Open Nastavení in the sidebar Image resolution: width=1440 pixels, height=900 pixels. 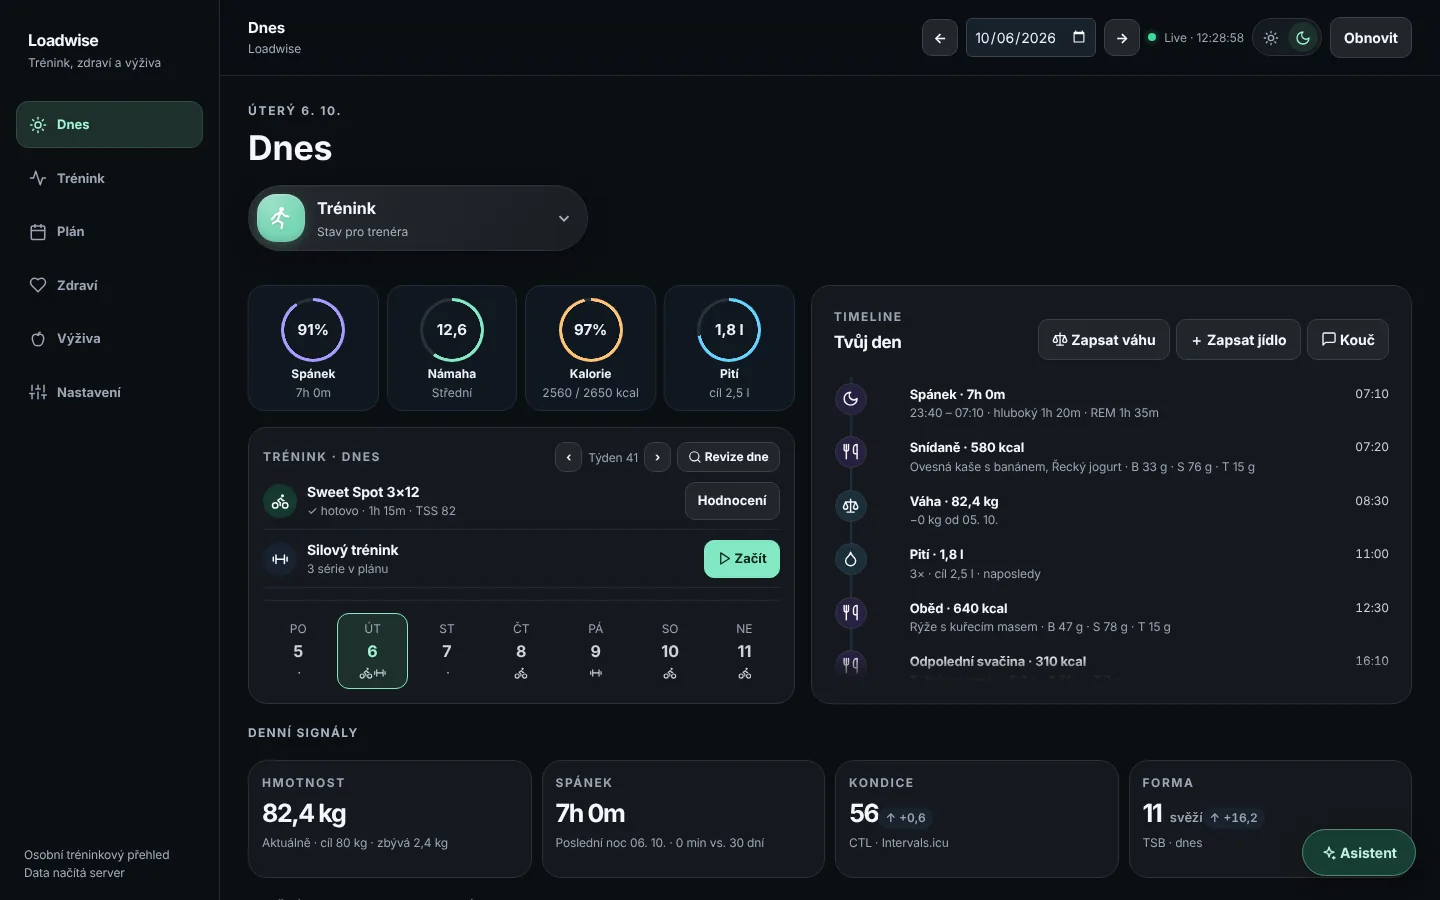(x=109, y=392)
